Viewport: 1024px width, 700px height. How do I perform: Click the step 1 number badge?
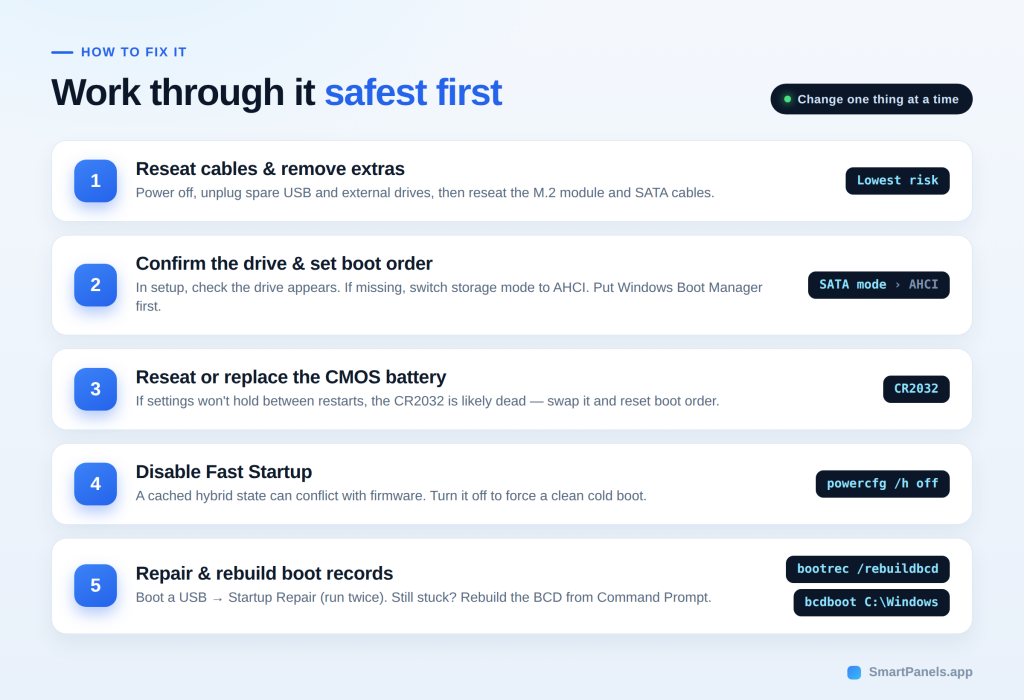(x=95, y=181)
